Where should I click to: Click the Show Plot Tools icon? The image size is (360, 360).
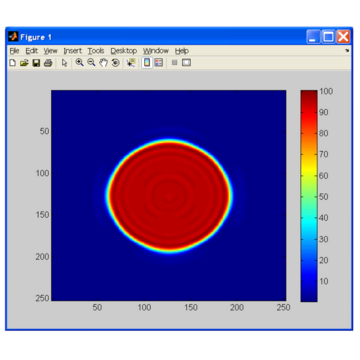(x=187, y=62)
